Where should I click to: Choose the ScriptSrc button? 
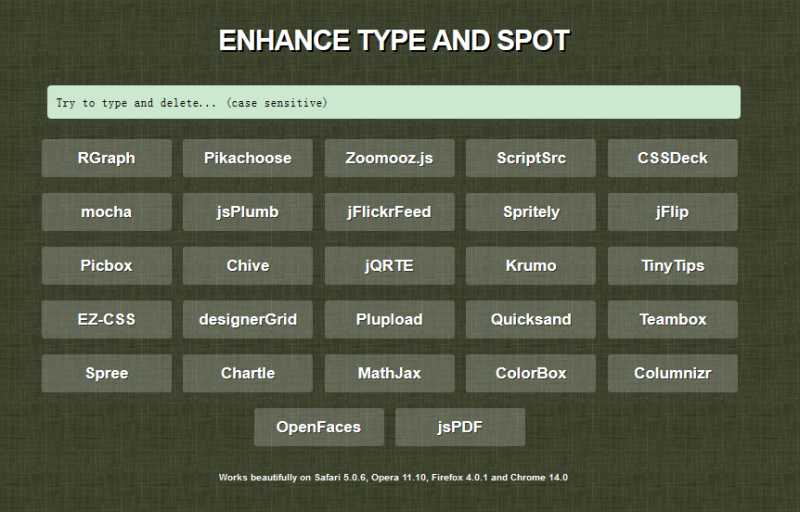pos(530,158)
